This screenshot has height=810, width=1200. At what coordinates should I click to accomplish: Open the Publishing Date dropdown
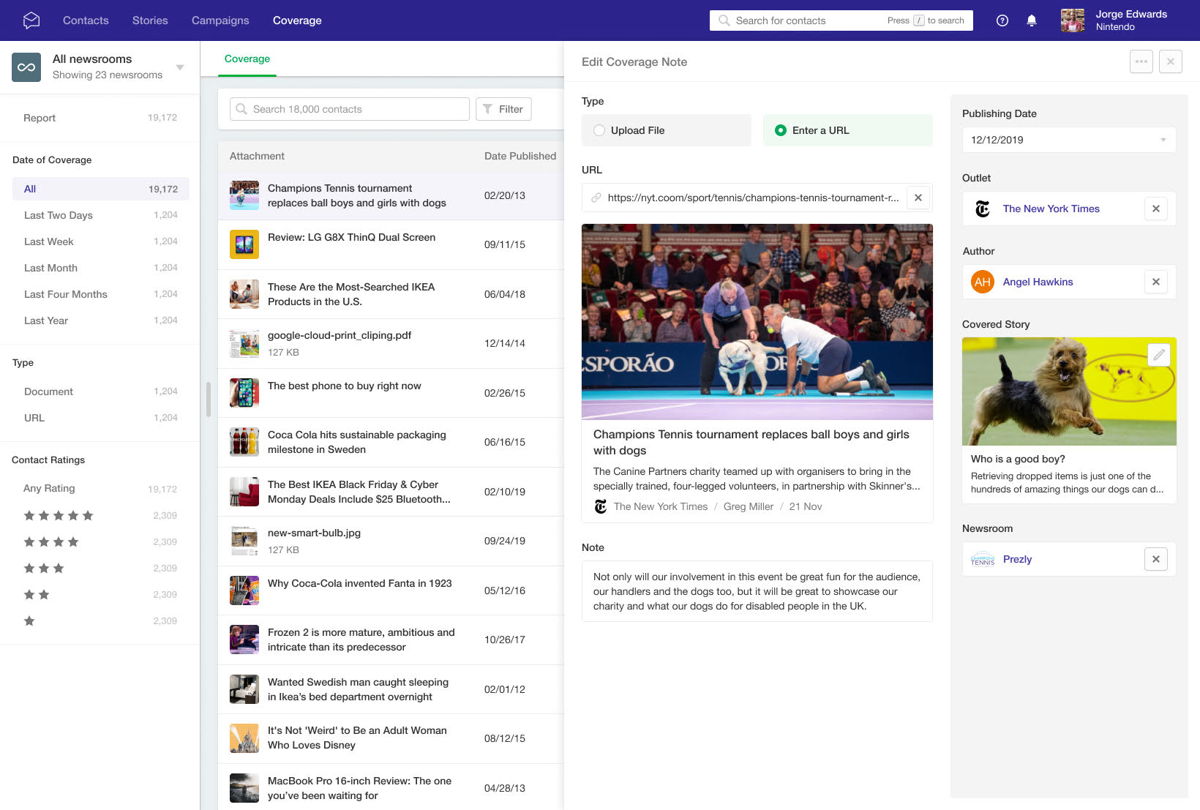click(x=1069, y=140)
